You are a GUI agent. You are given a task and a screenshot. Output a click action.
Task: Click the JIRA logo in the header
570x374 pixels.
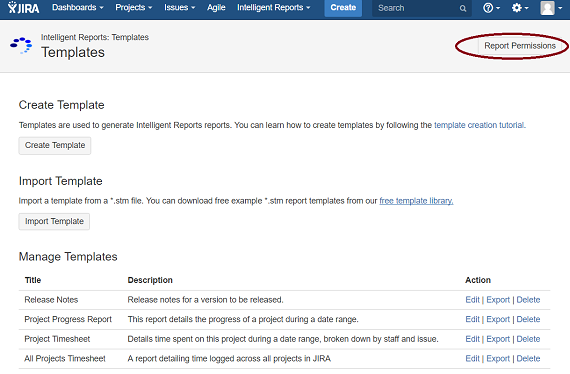(24, 8)
